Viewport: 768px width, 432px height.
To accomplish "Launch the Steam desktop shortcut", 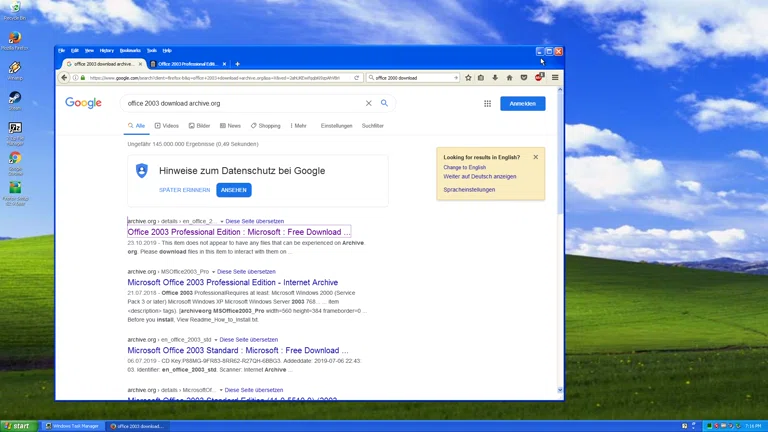I will (15, 101).
